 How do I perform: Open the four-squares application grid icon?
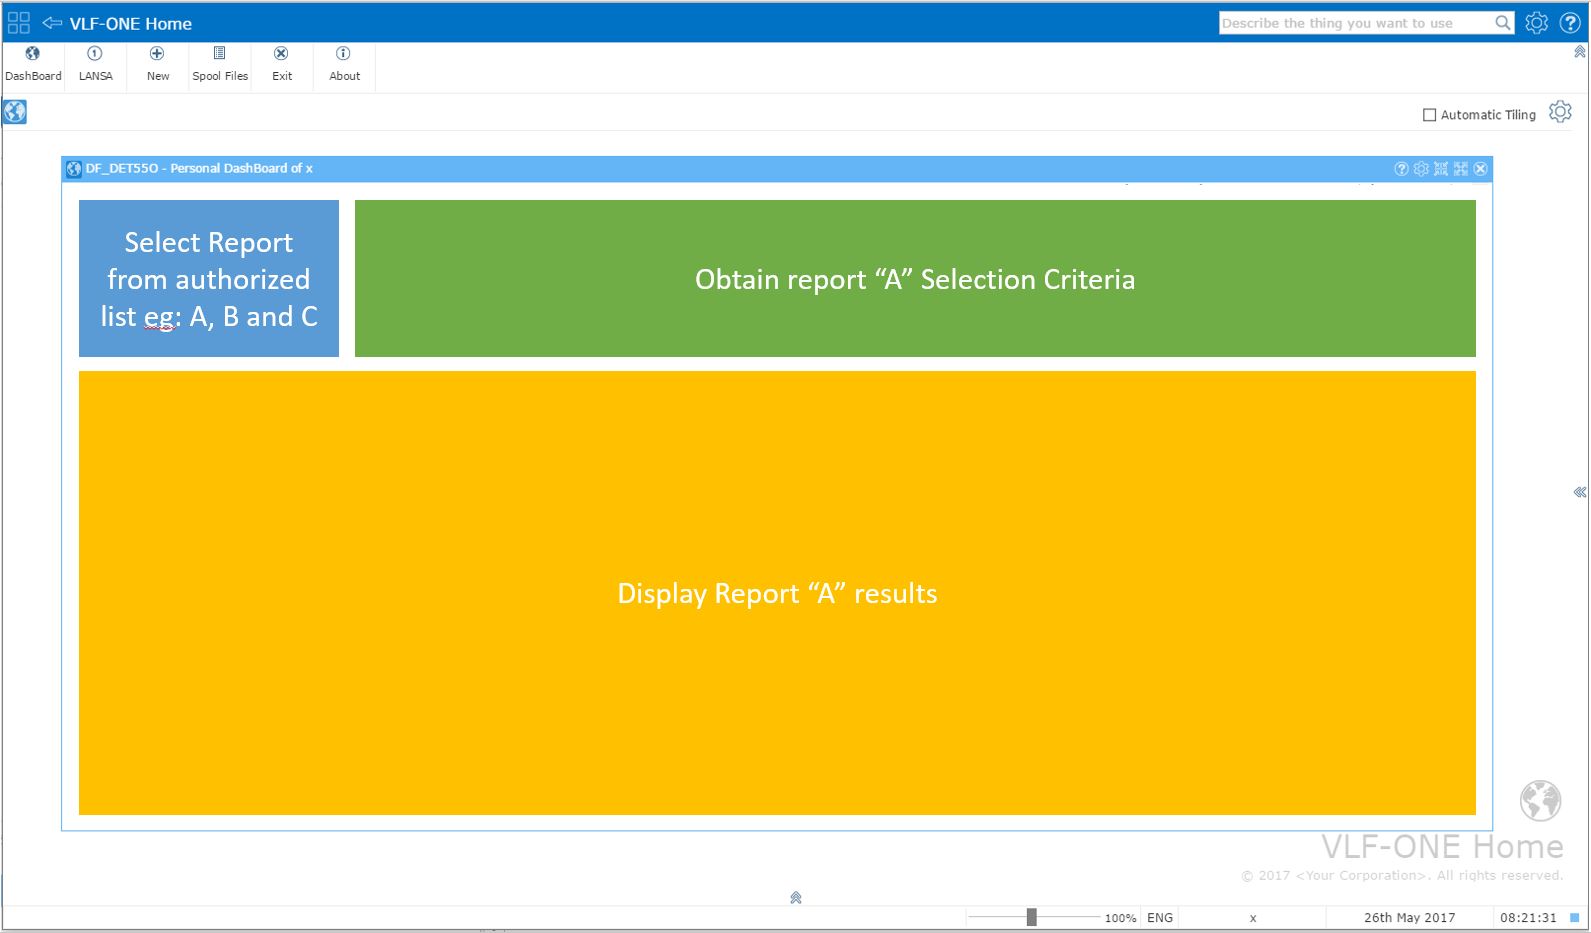point(18,23)
